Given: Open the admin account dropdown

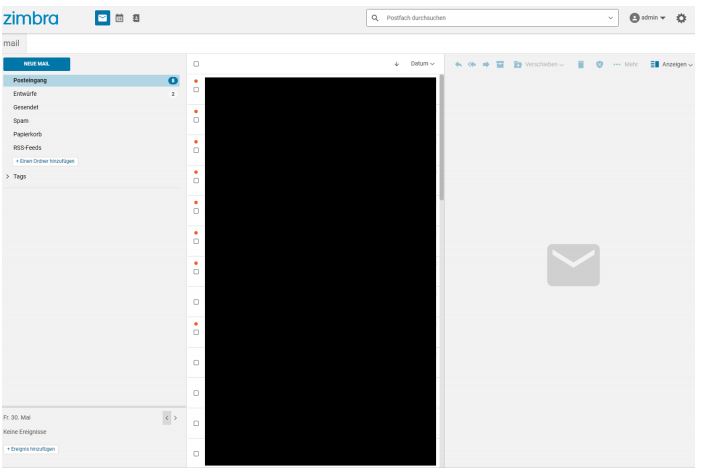Looking at the screenshot, I should (647, 18).
